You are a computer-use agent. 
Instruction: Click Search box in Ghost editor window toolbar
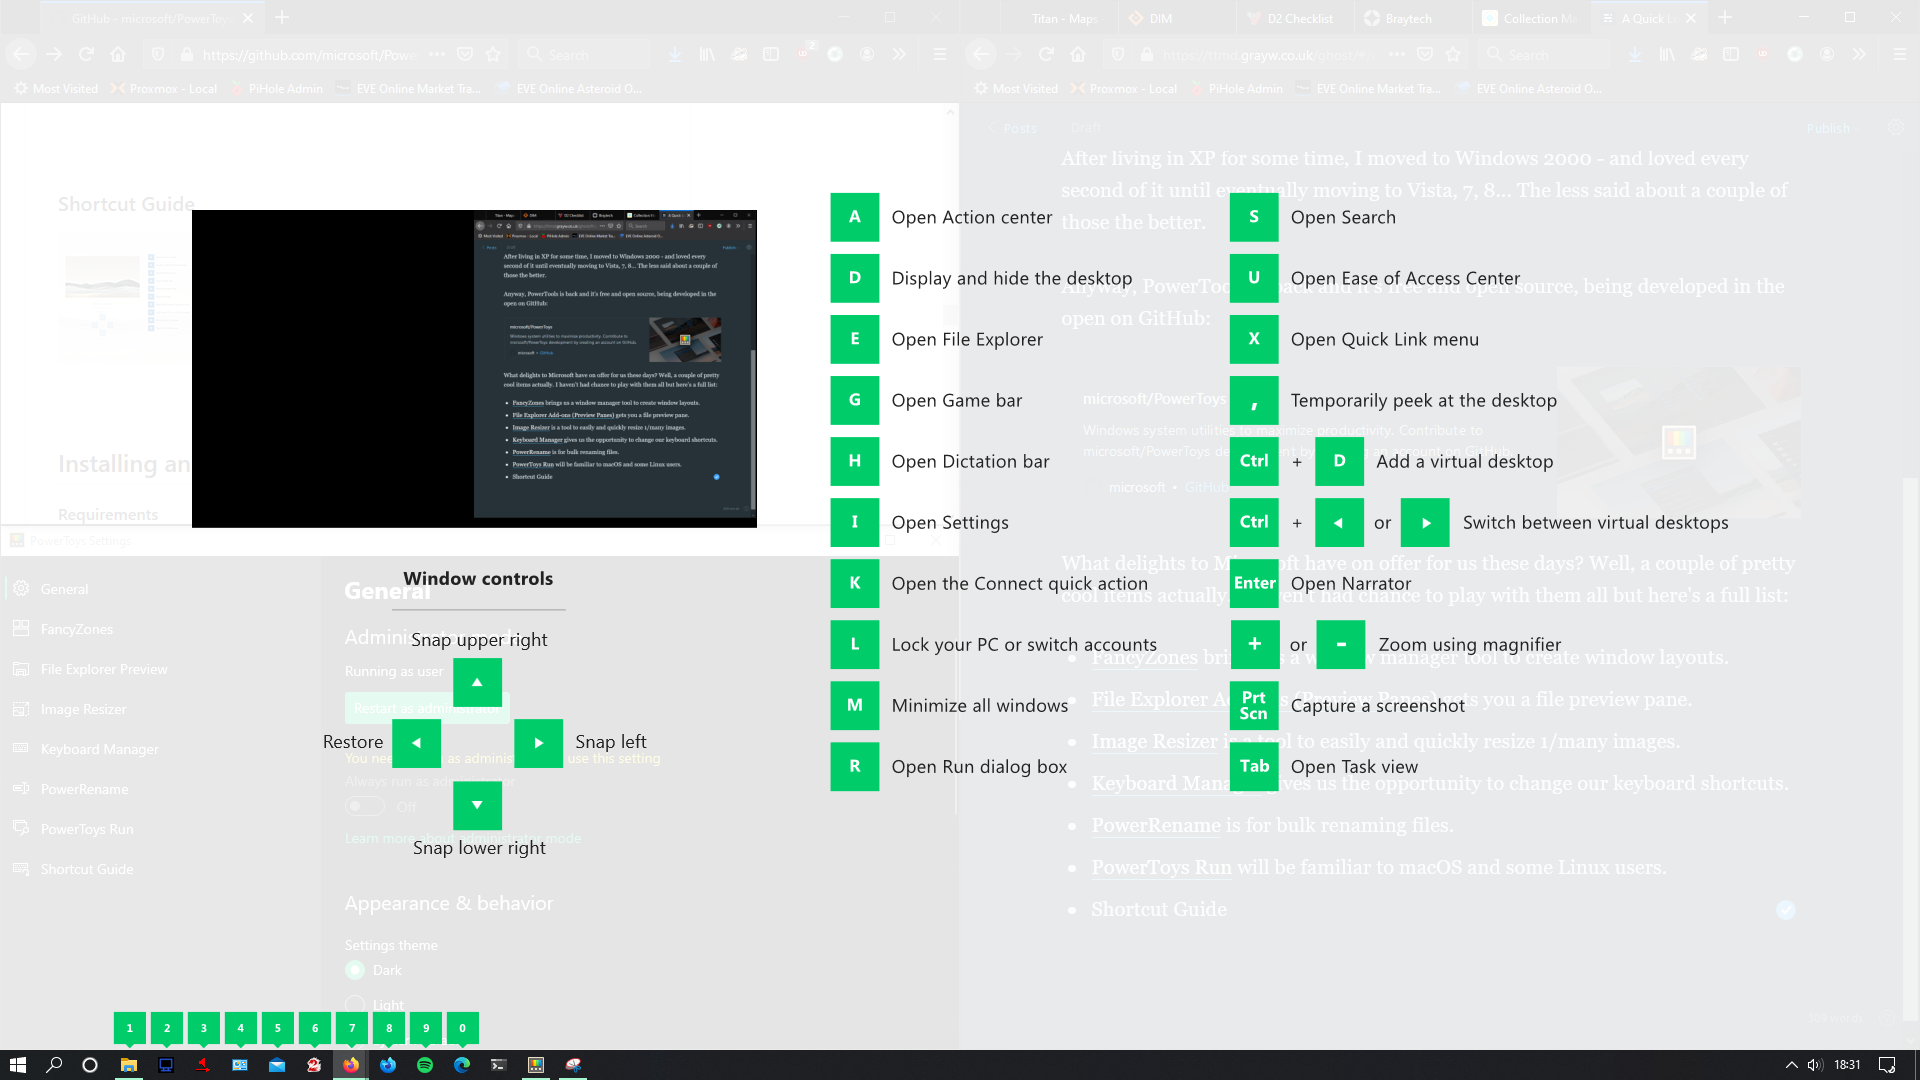click(x=1546, y=54)
